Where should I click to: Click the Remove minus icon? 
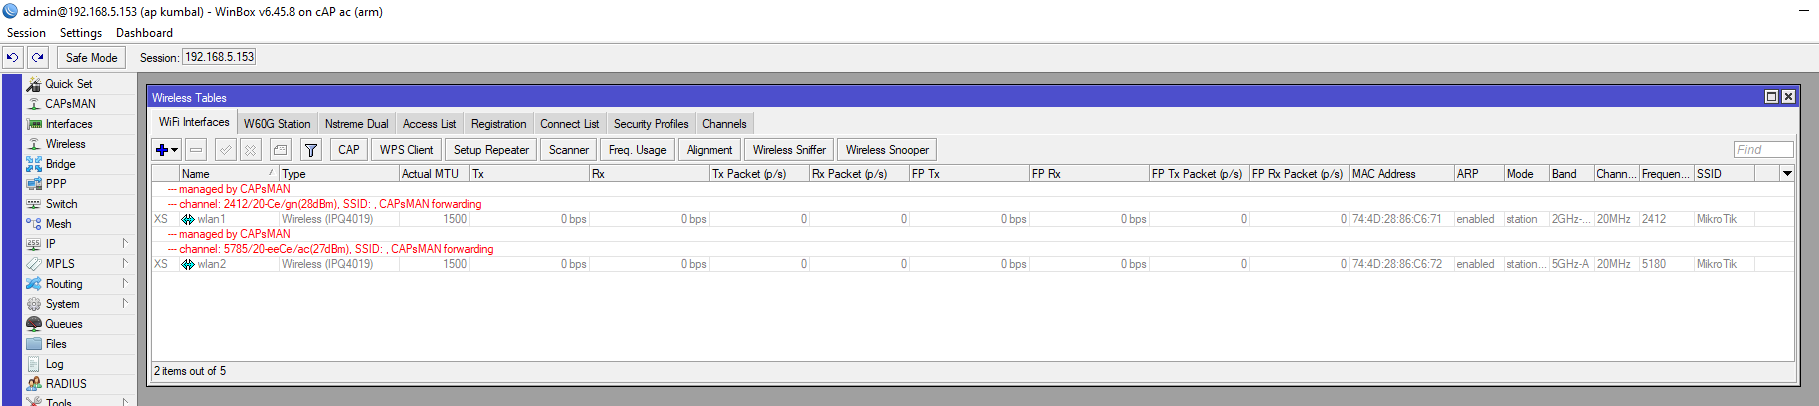point(196,150)
